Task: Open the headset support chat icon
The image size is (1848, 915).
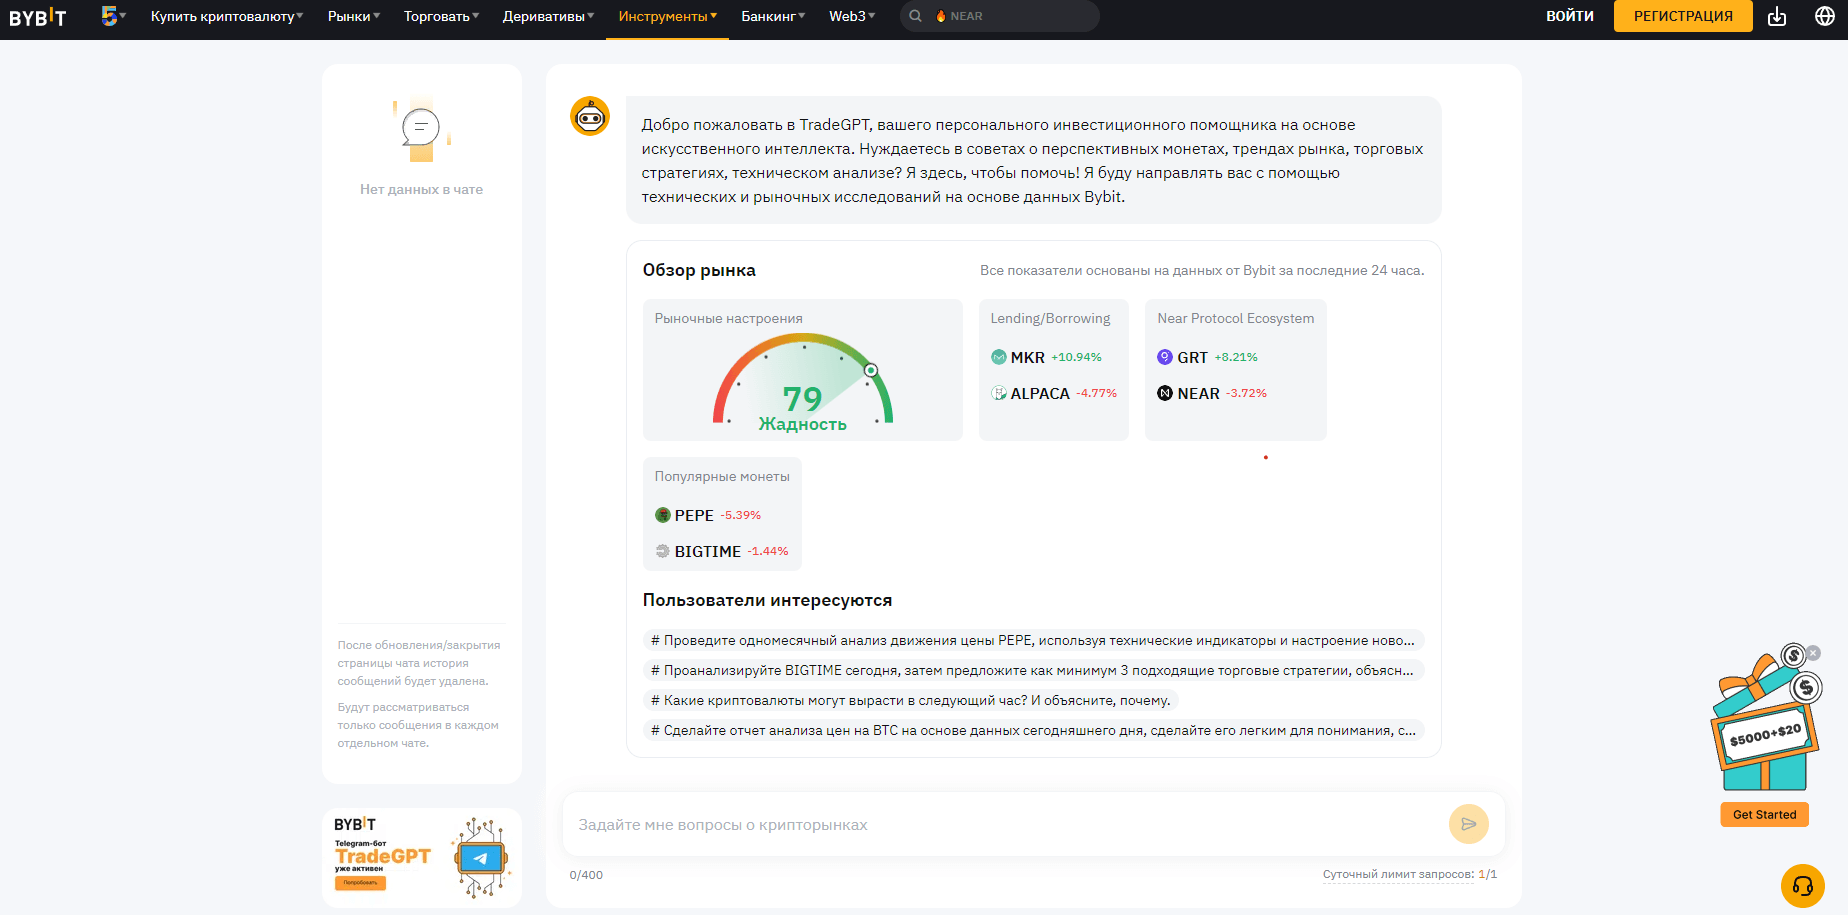Action: pyautogui.click(x=1802, y=886)
